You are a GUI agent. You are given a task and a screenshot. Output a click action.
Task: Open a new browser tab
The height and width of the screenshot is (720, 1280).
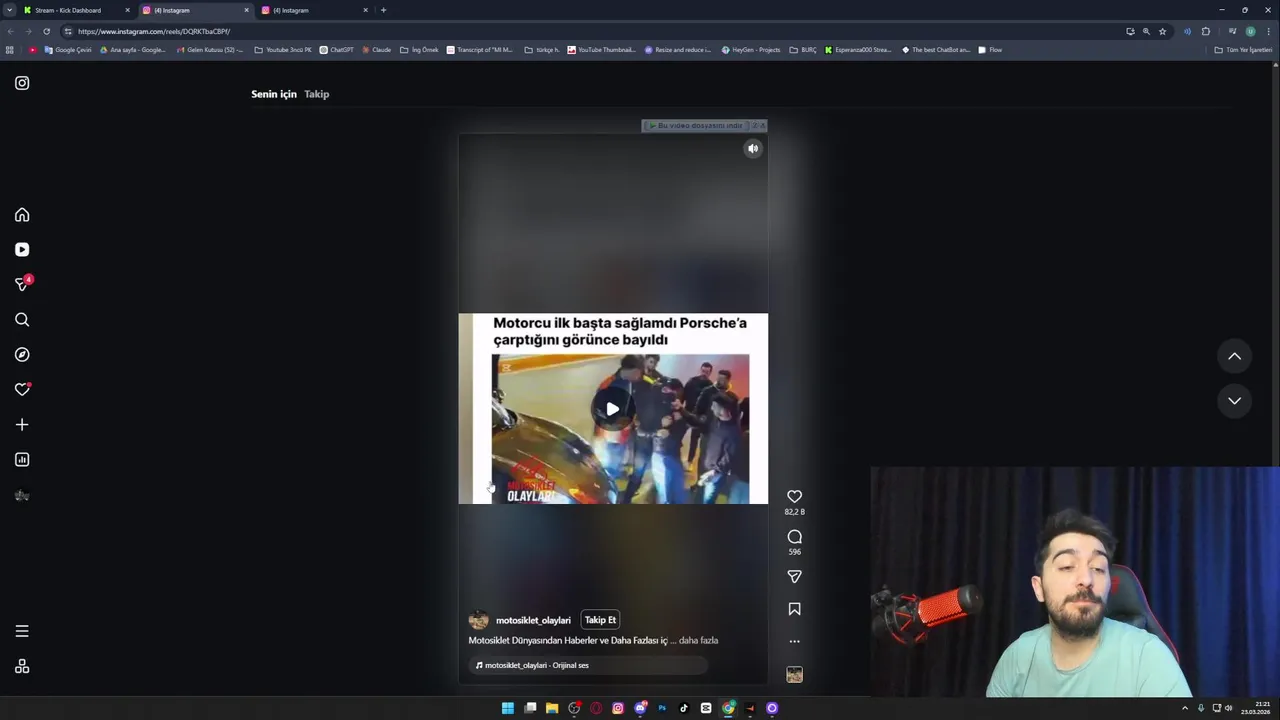[383, 10]
